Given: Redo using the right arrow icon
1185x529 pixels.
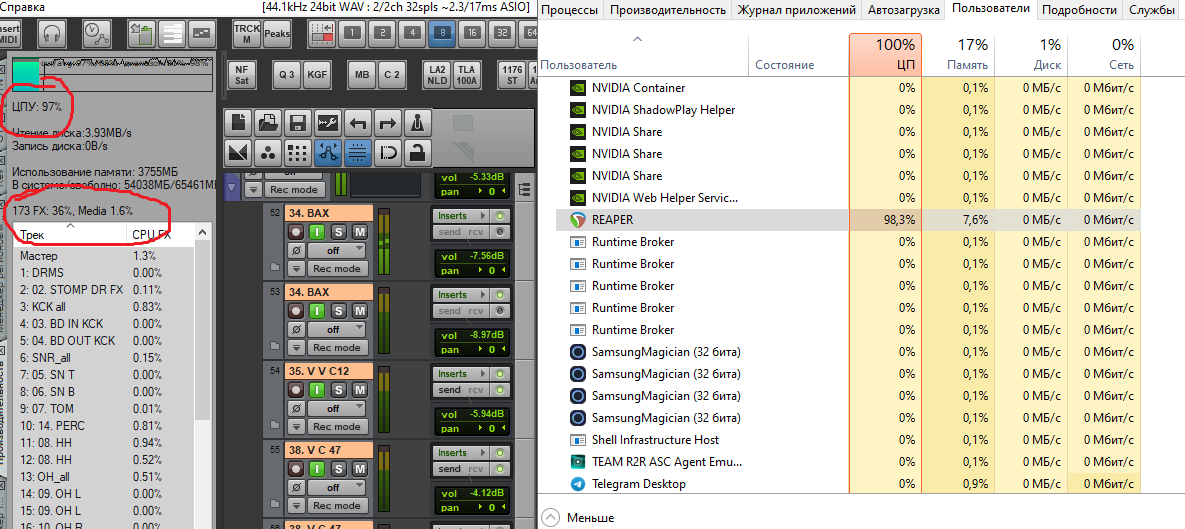Looking at the screenshot, I should point(387,122).
